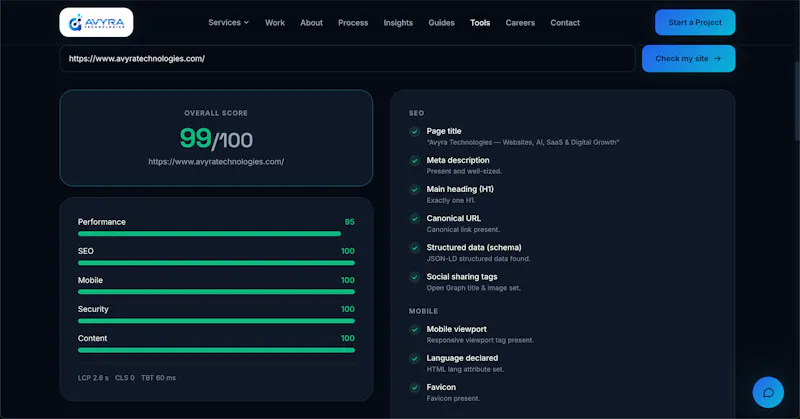The height and width of the screenshot is (419, 800).
Task: Click the Check my site button
Action: tap(688, 59)
